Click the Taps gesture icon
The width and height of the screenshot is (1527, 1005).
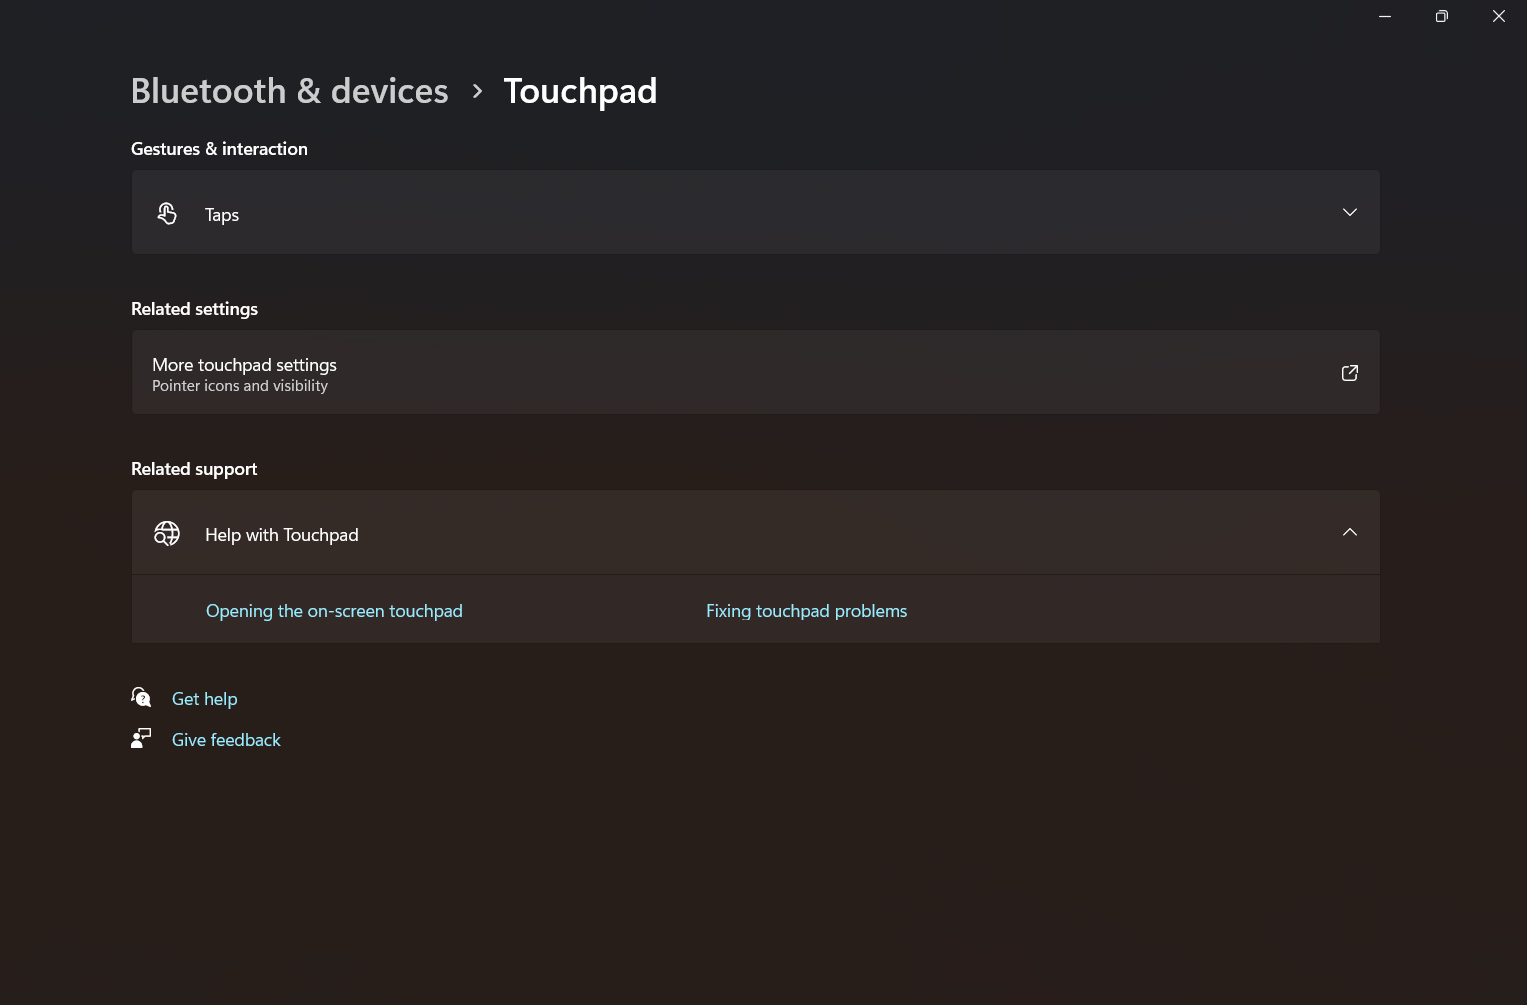point(167,212)
